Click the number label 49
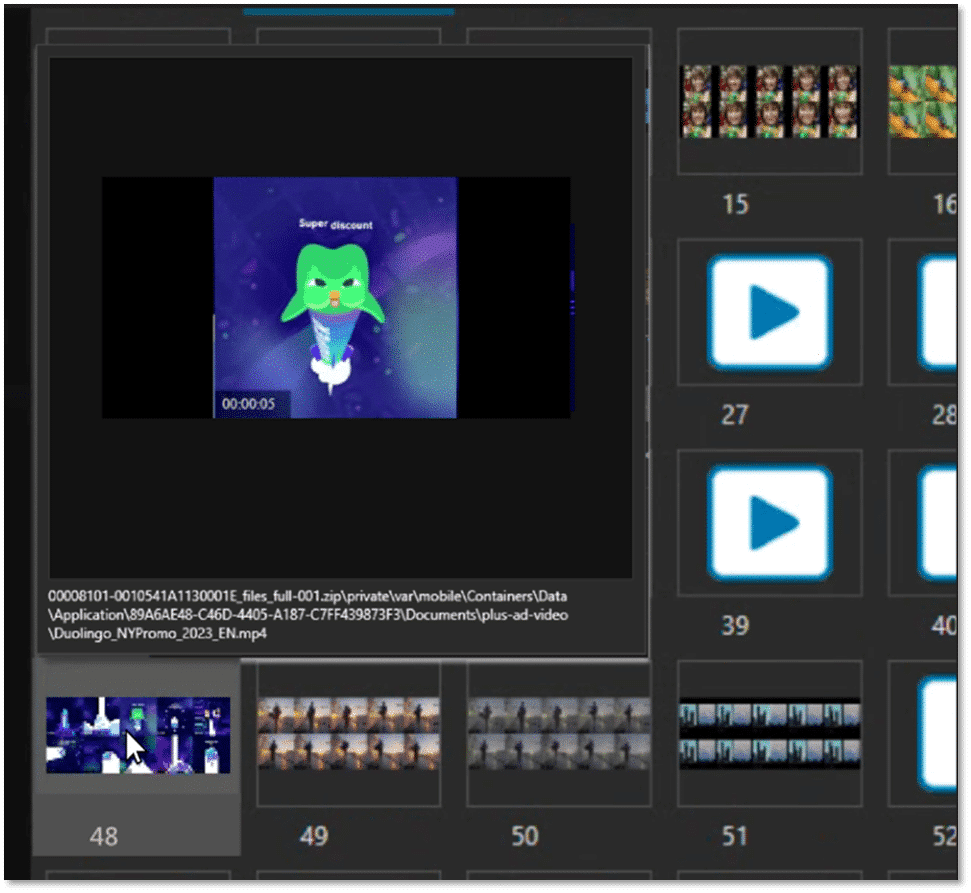971x893 pixels. coord(314,836)
